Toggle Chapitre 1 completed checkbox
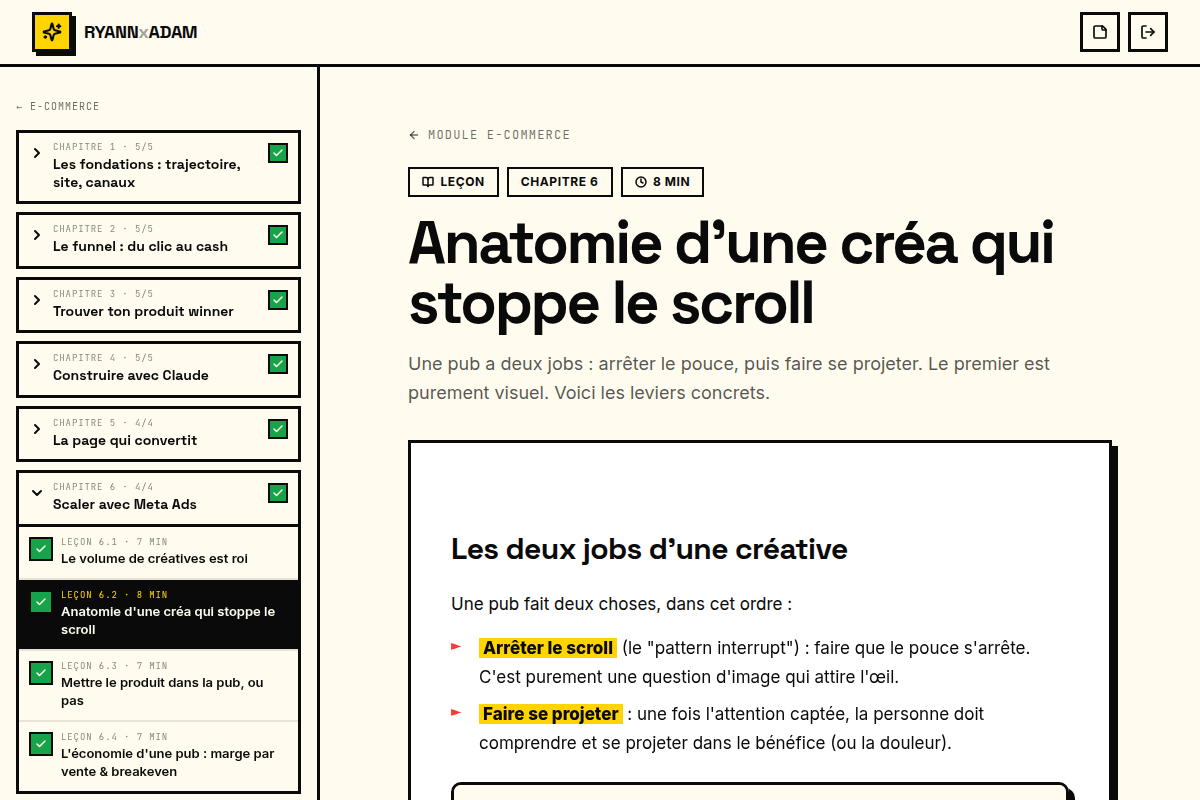The image size is (1200, 800). pos(278,153)
